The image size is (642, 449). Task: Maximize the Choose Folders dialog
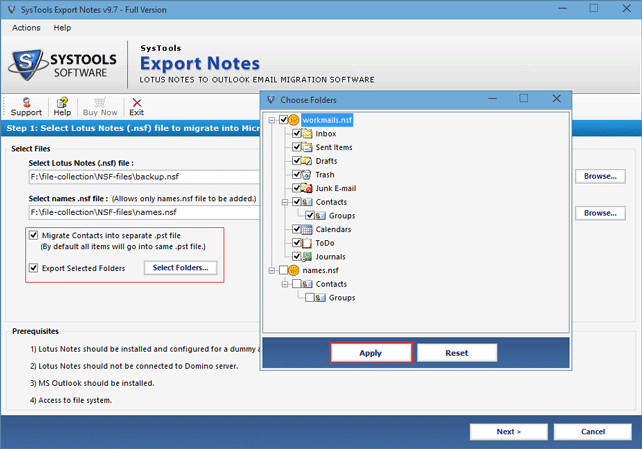pyautogui.click(x=524, y=99)
